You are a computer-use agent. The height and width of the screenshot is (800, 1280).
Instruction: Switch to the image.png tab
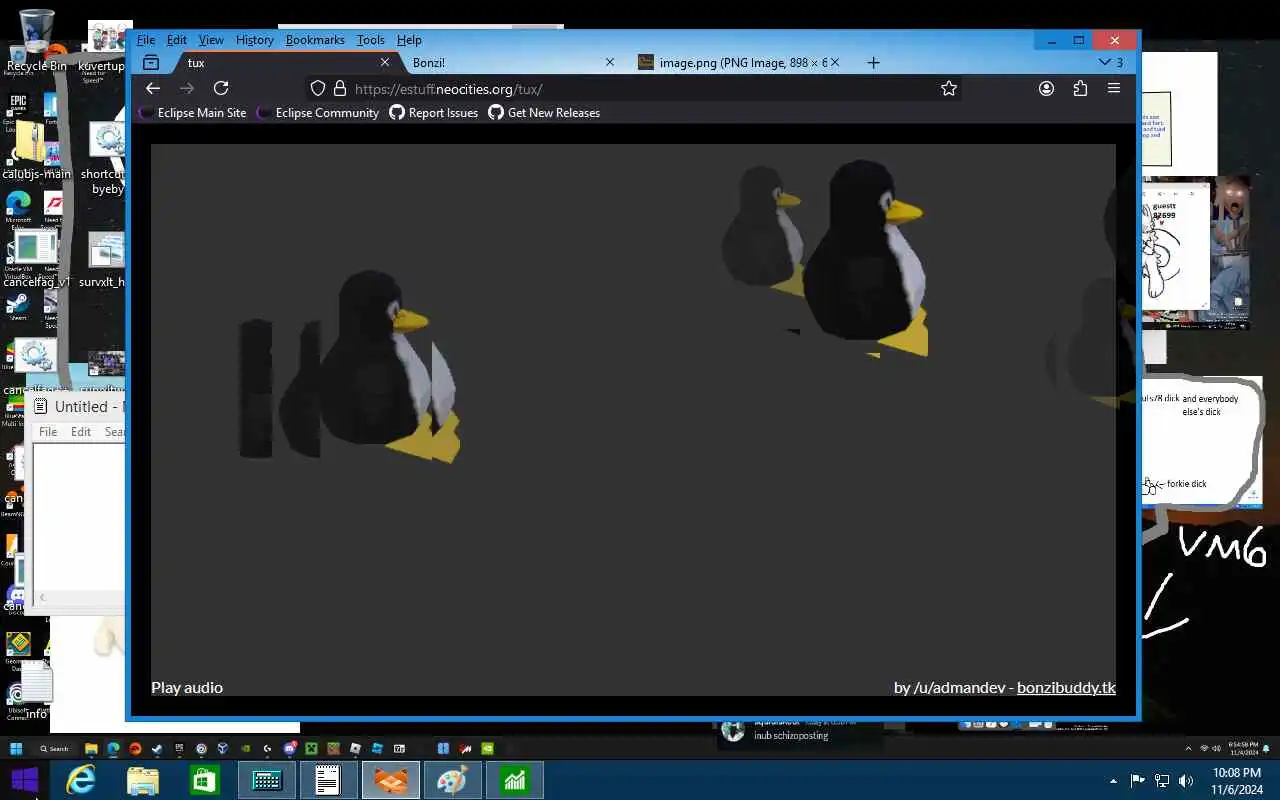(740, 62)
